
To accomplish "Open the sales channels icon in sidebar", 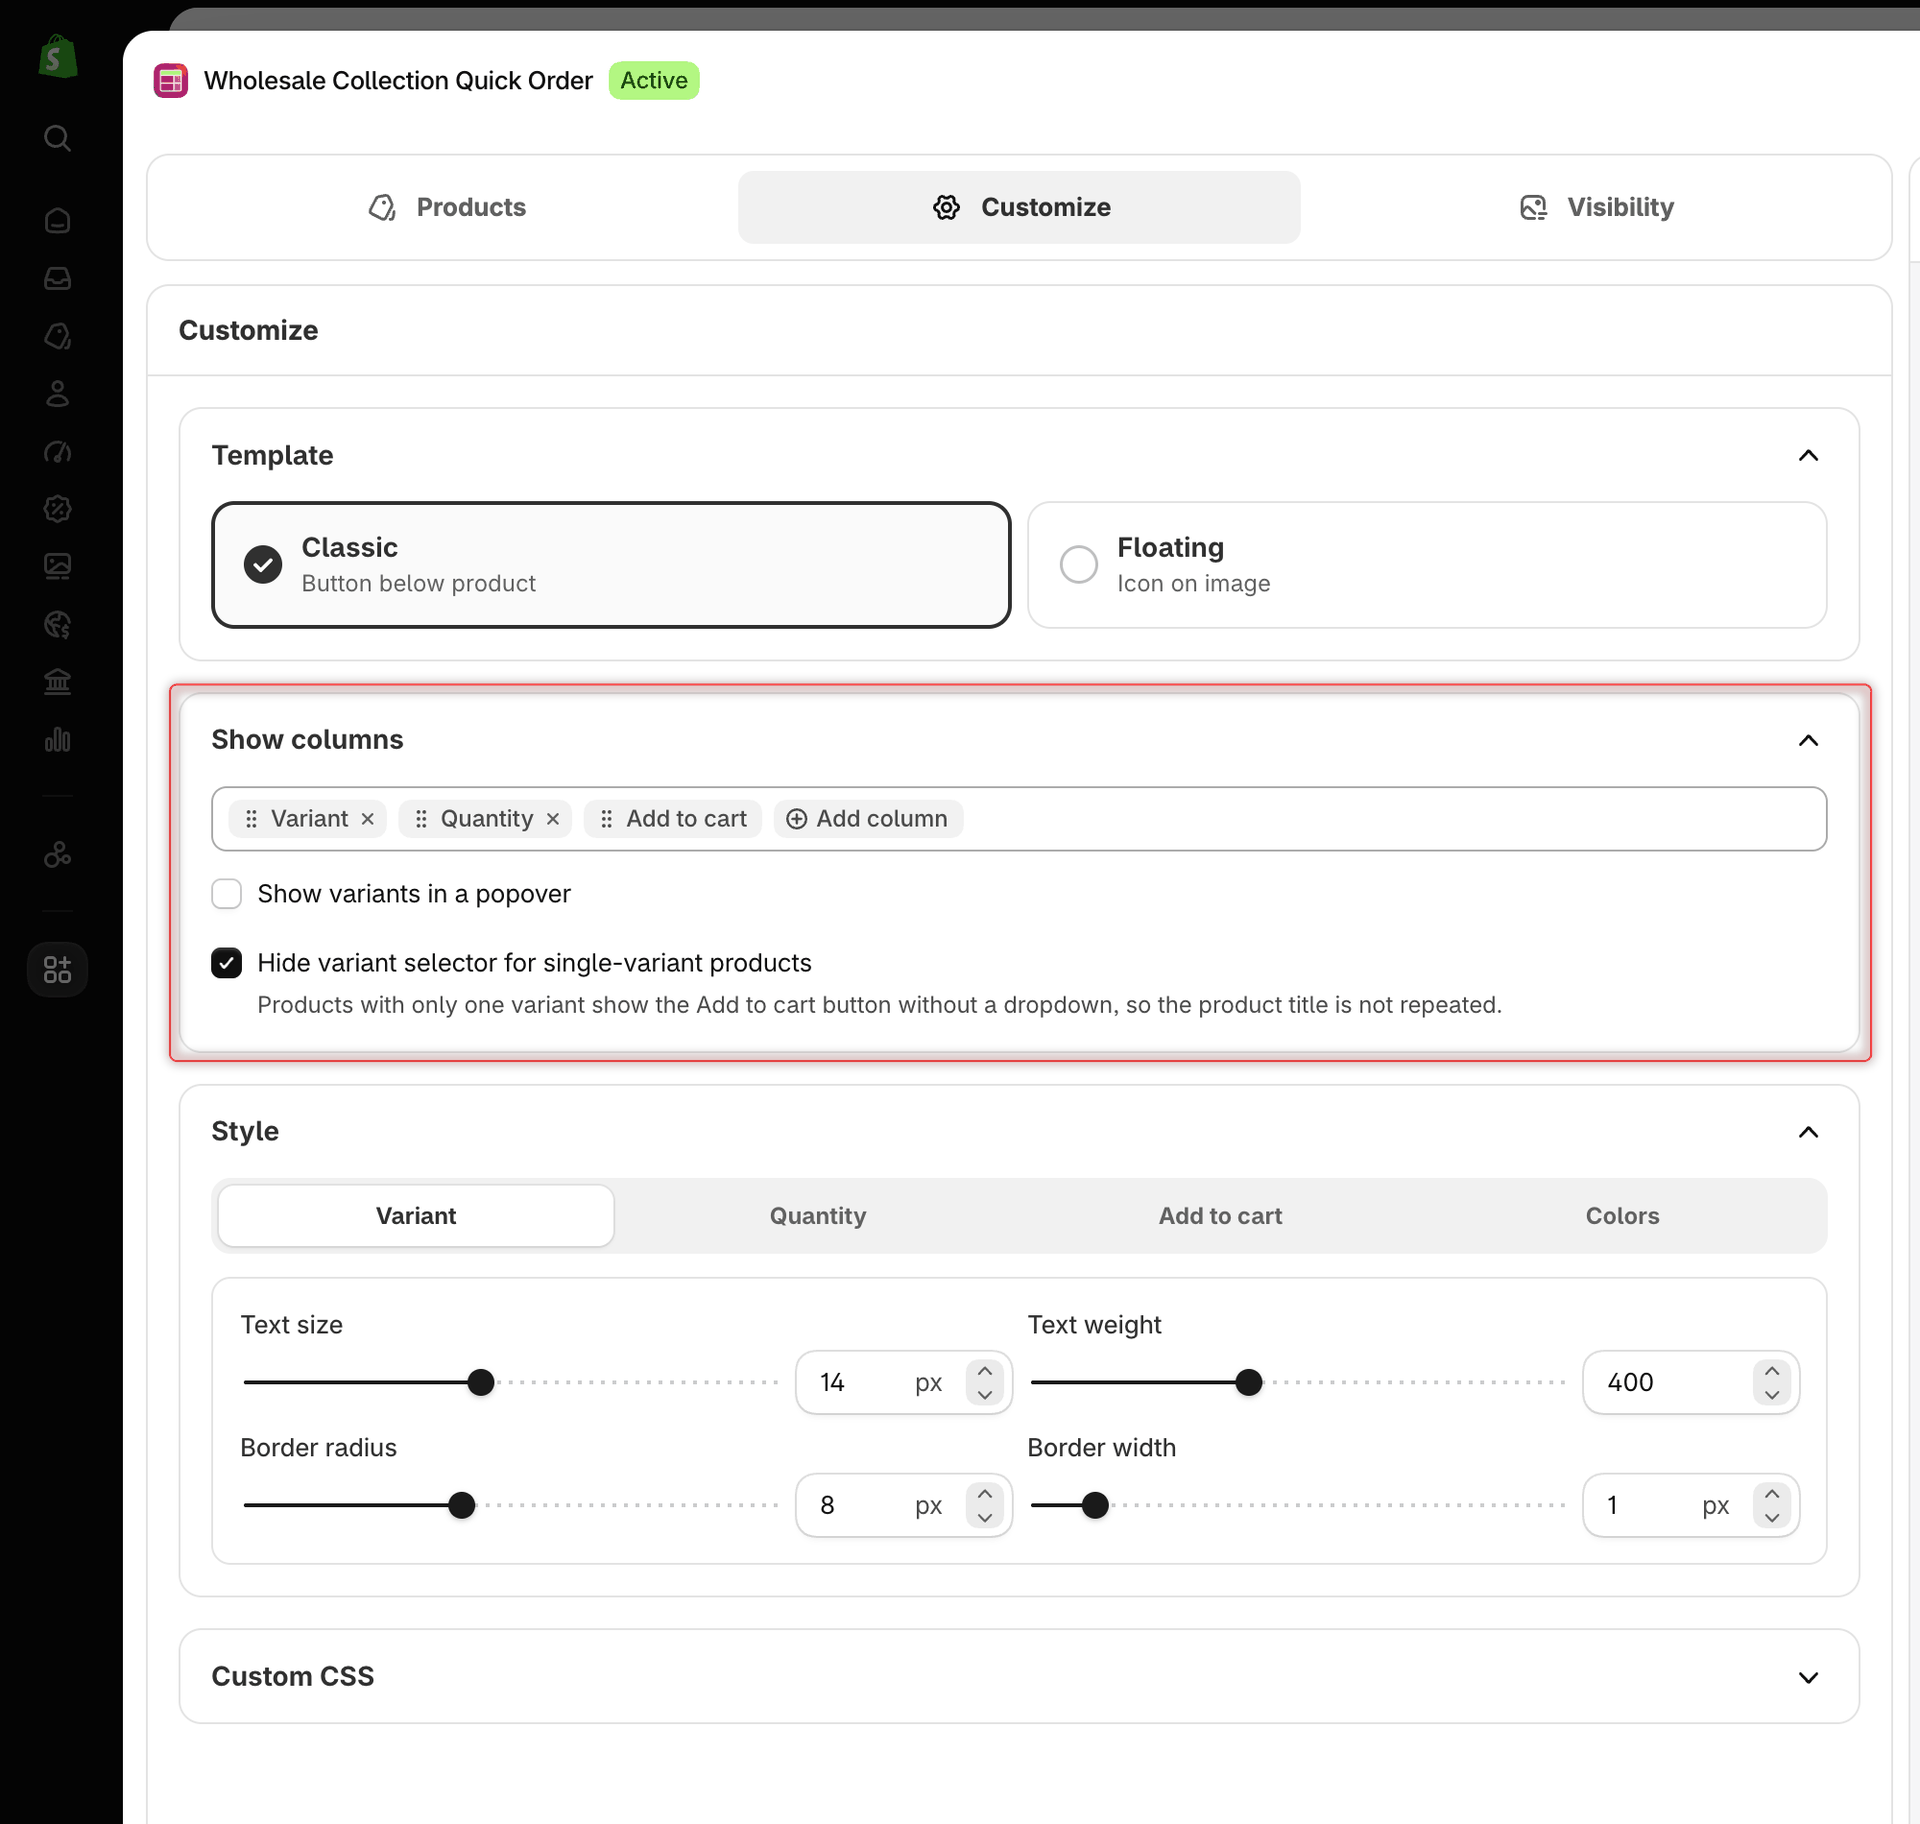I will pos(58,855).
